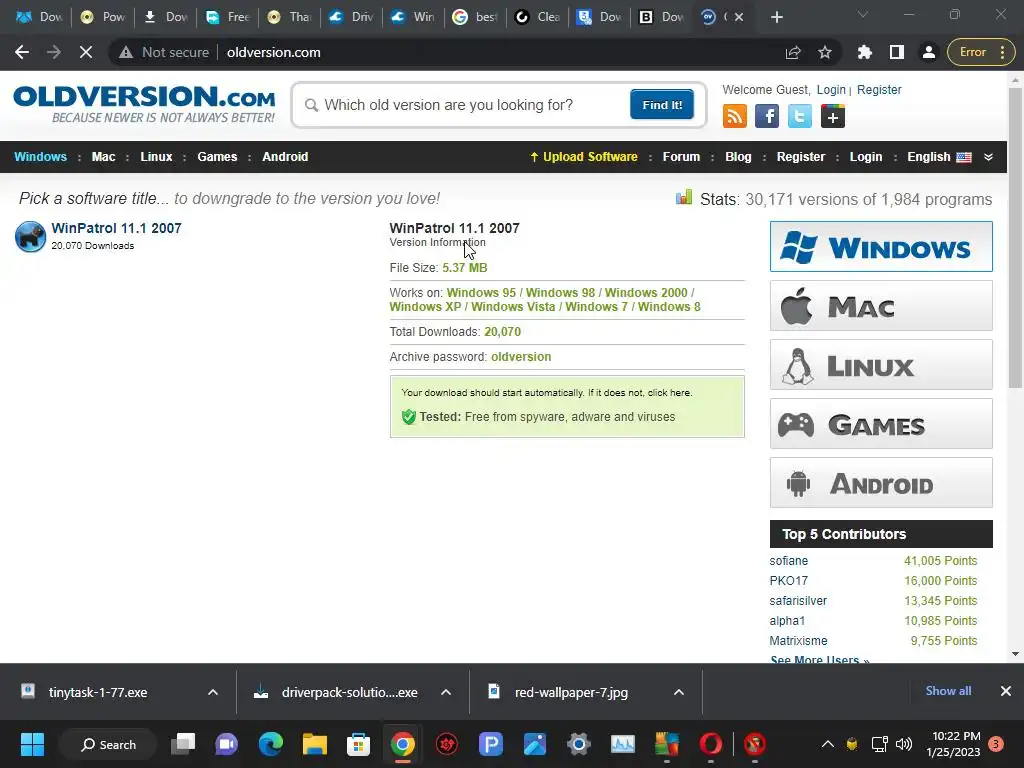Viewport: 1024px width, 768px height.
Task: Select Linux in the navigation bar
Action: pos(156,157)
